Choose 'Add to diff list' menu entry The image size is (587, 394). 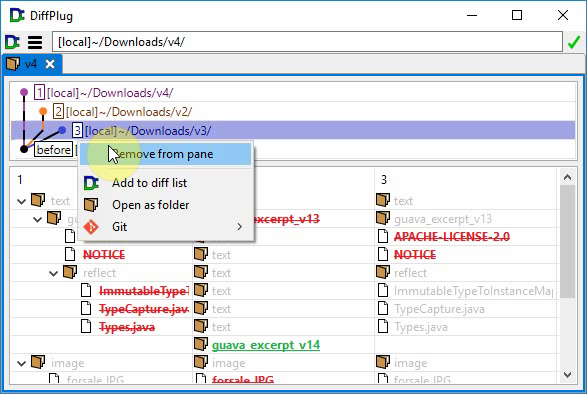click(x=165, y=183)
